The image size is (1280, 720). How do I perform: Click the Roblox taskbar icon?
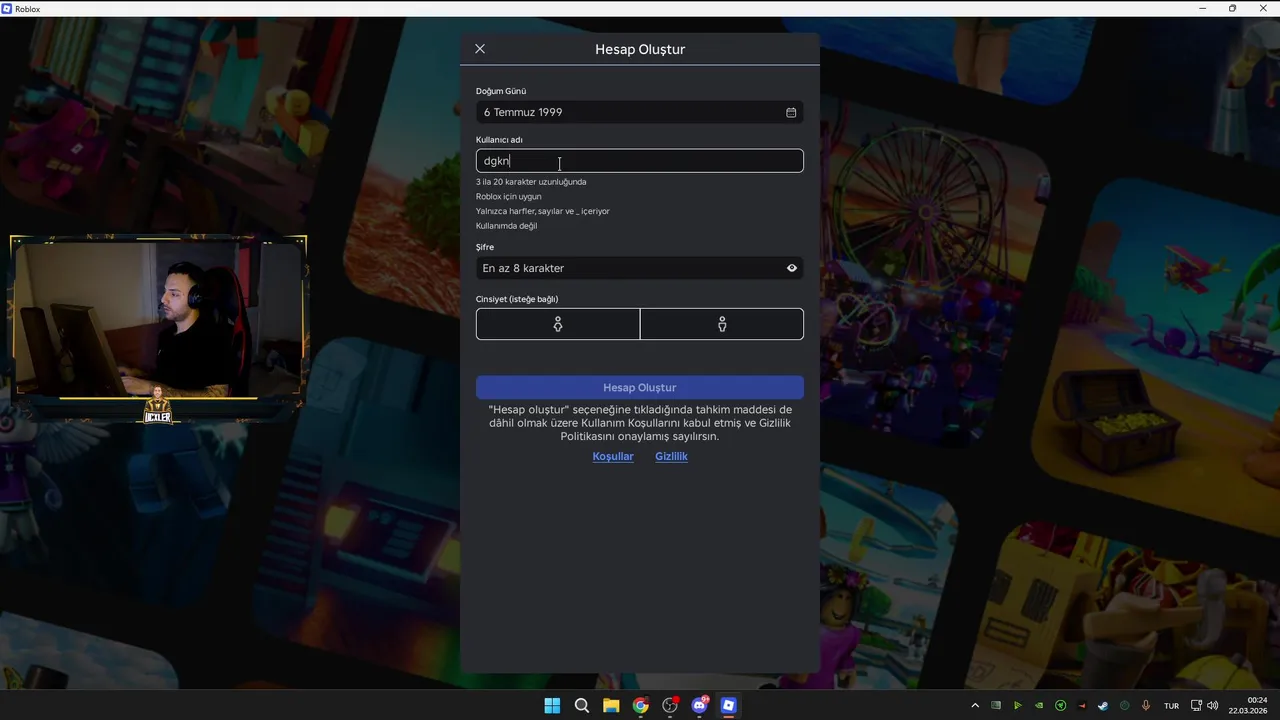[729, 706]
